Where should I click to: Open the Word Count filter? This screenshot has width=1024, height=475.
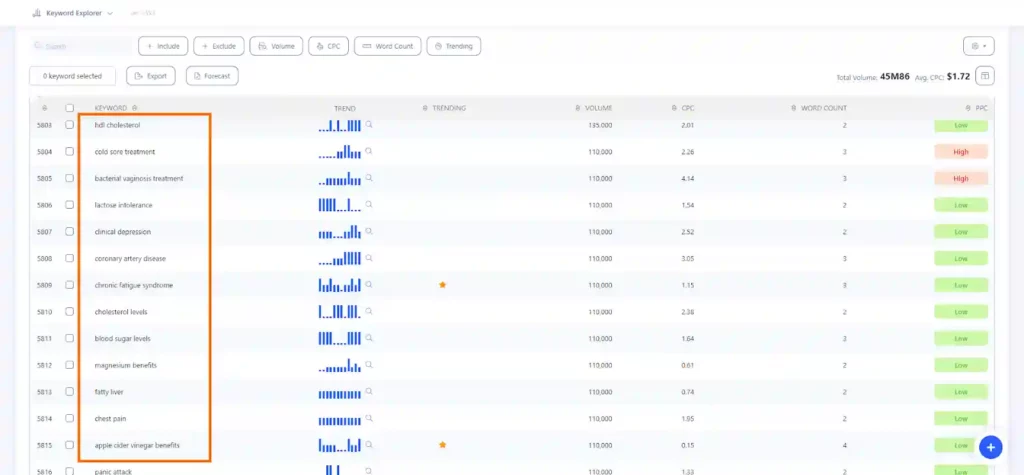tap(388, 46)
